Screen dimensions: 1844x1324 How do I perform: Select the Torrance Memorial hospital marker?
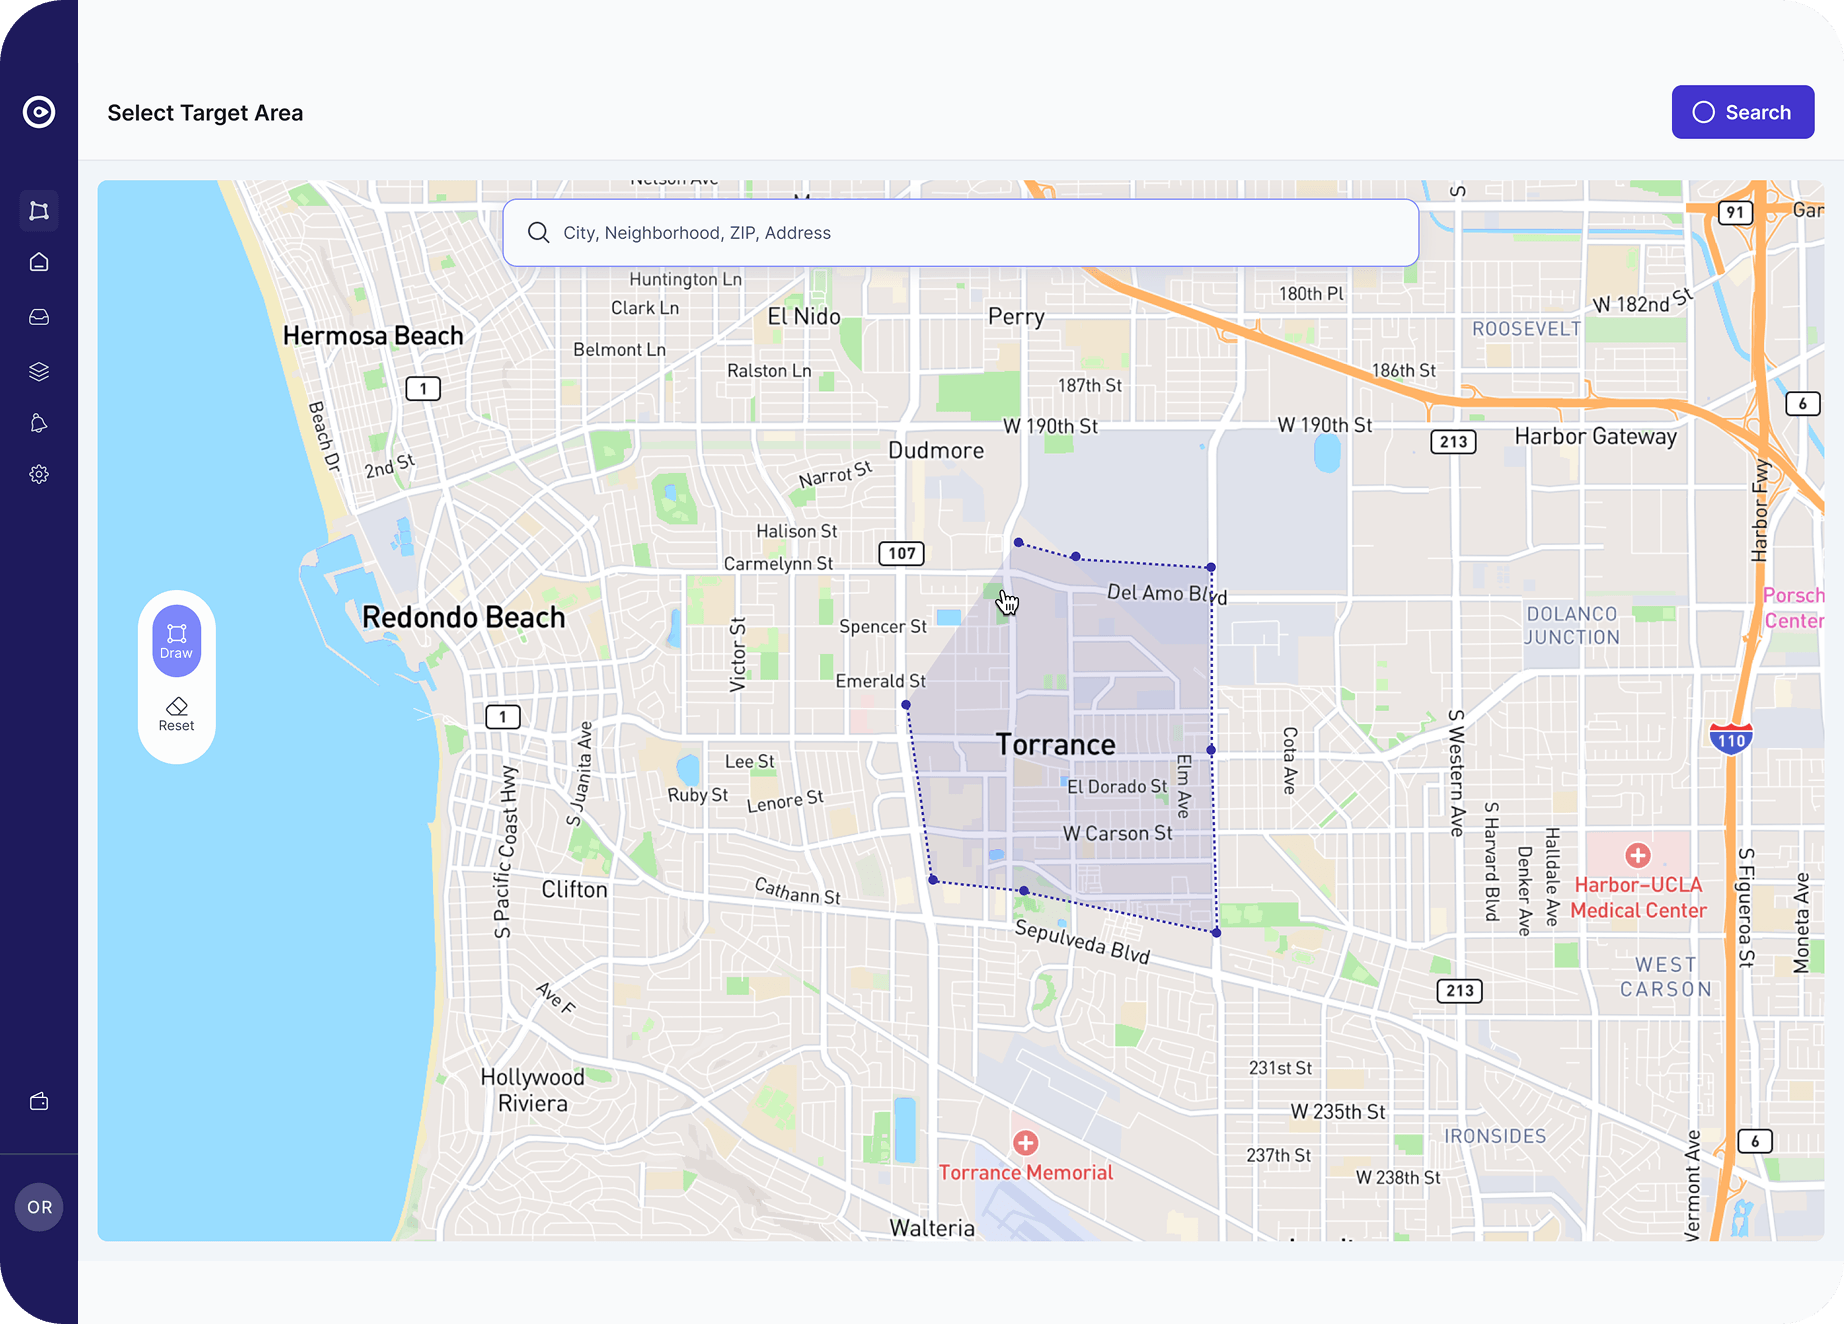[x=1025, y=1143]
